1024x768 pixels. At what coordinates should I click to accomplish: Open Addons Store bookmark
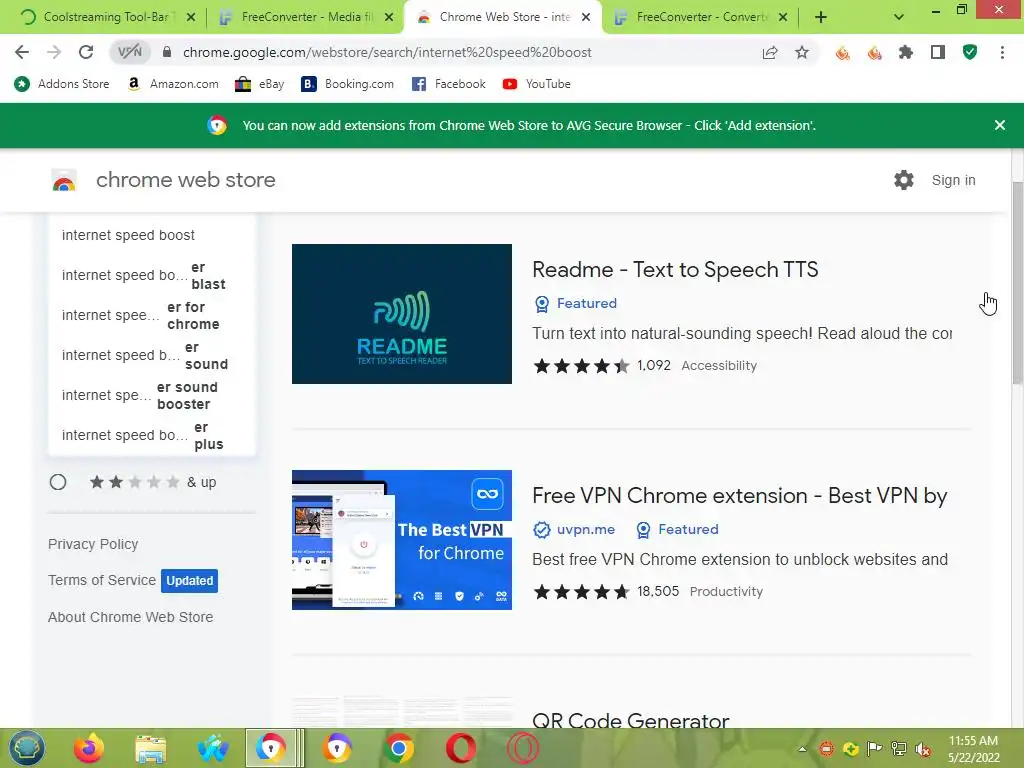pyautogui.click(x=61, y=84)
